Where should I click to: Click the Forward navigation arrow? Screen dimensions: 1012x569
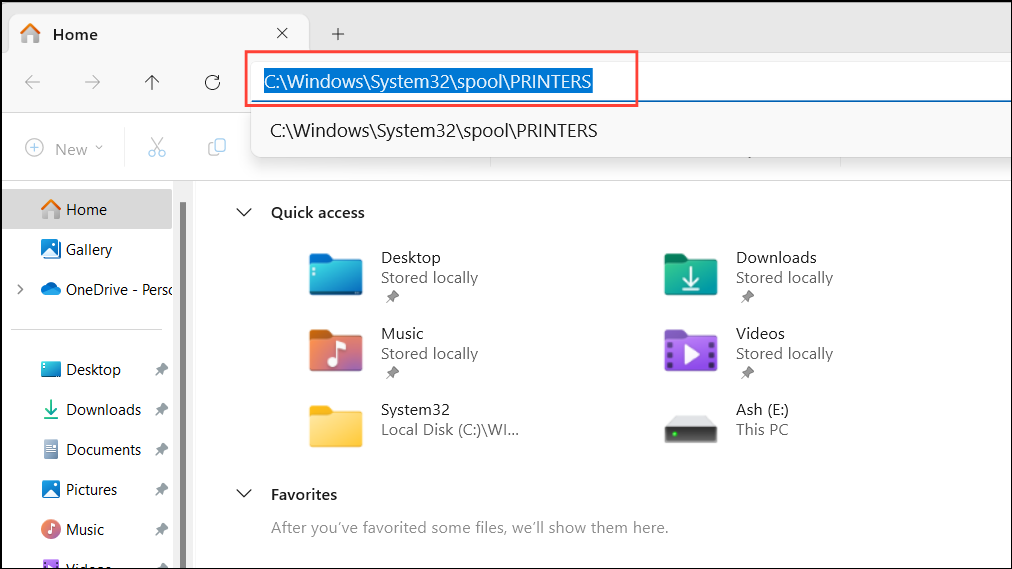click(x=92, y=82)
